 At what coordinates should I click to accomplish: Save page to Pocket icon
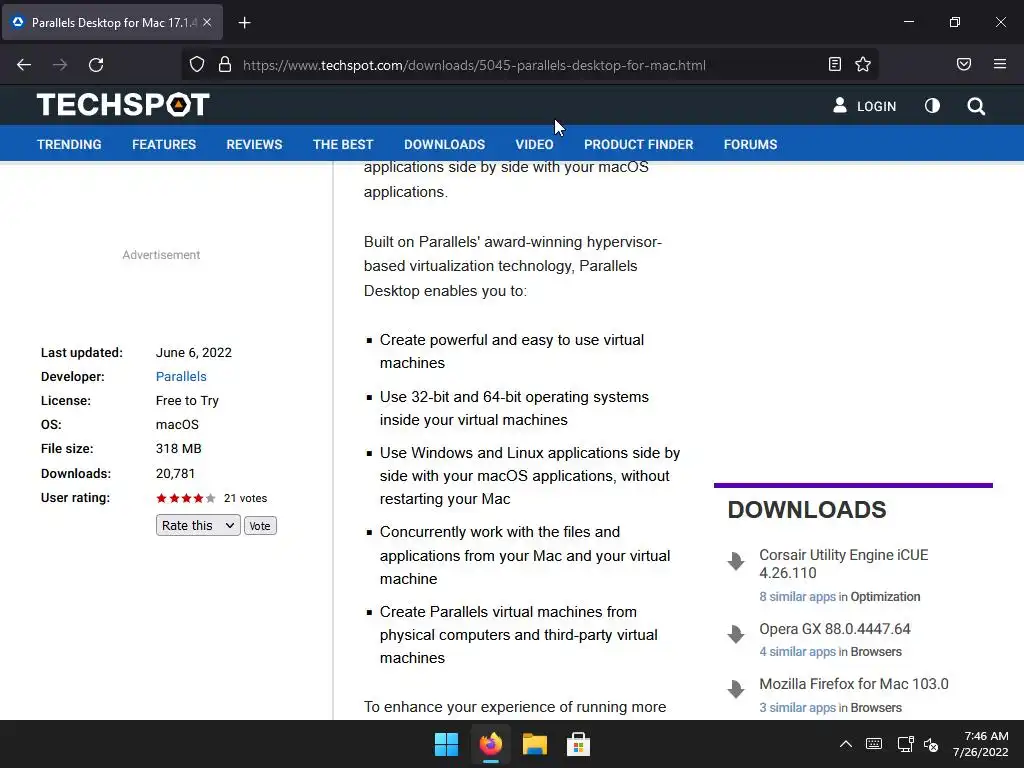click(964, 64)
